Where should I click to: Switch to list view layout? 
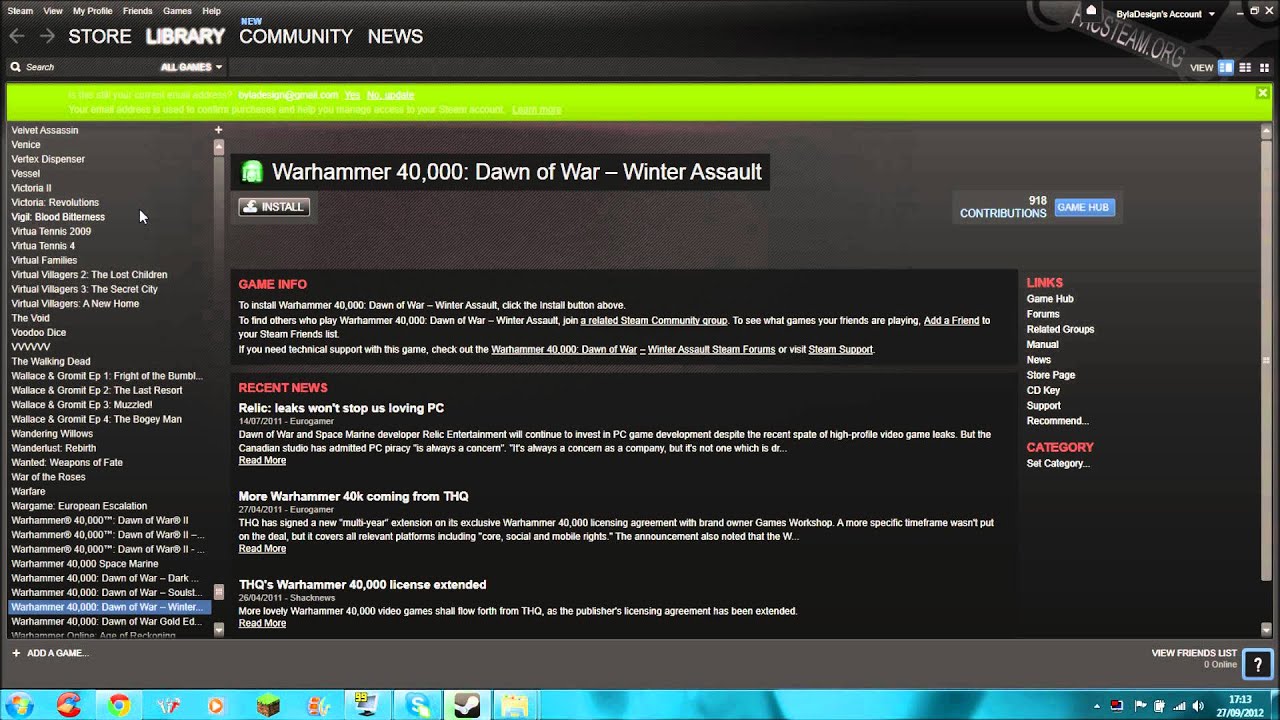pyautogui.click(x=1245, y=67)
